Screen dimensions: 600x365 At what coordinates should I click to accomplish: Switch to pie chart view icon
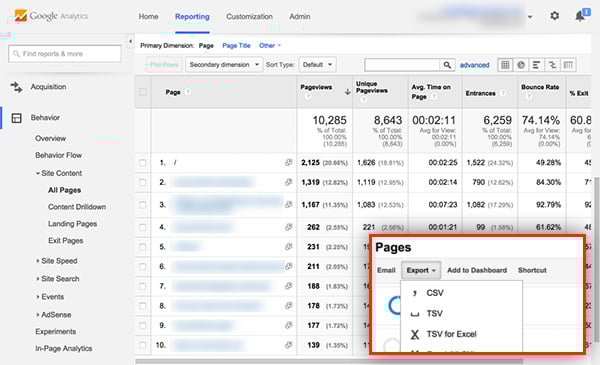[521, 65]
